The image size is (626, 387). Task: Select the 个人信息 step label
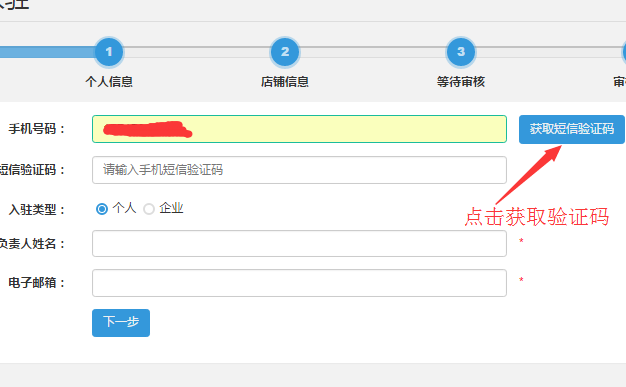click(109, 82)
